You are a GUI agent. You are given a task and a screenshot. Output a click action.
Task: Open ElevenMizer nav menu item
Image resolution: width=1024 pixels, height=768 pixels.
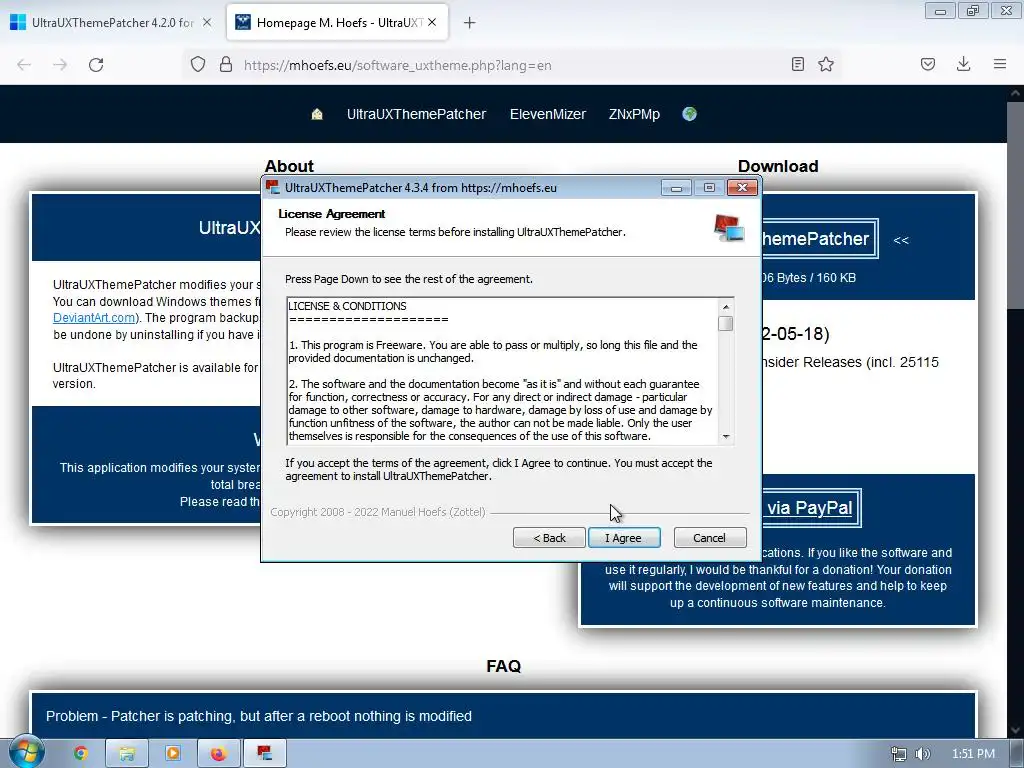[547, 114]
